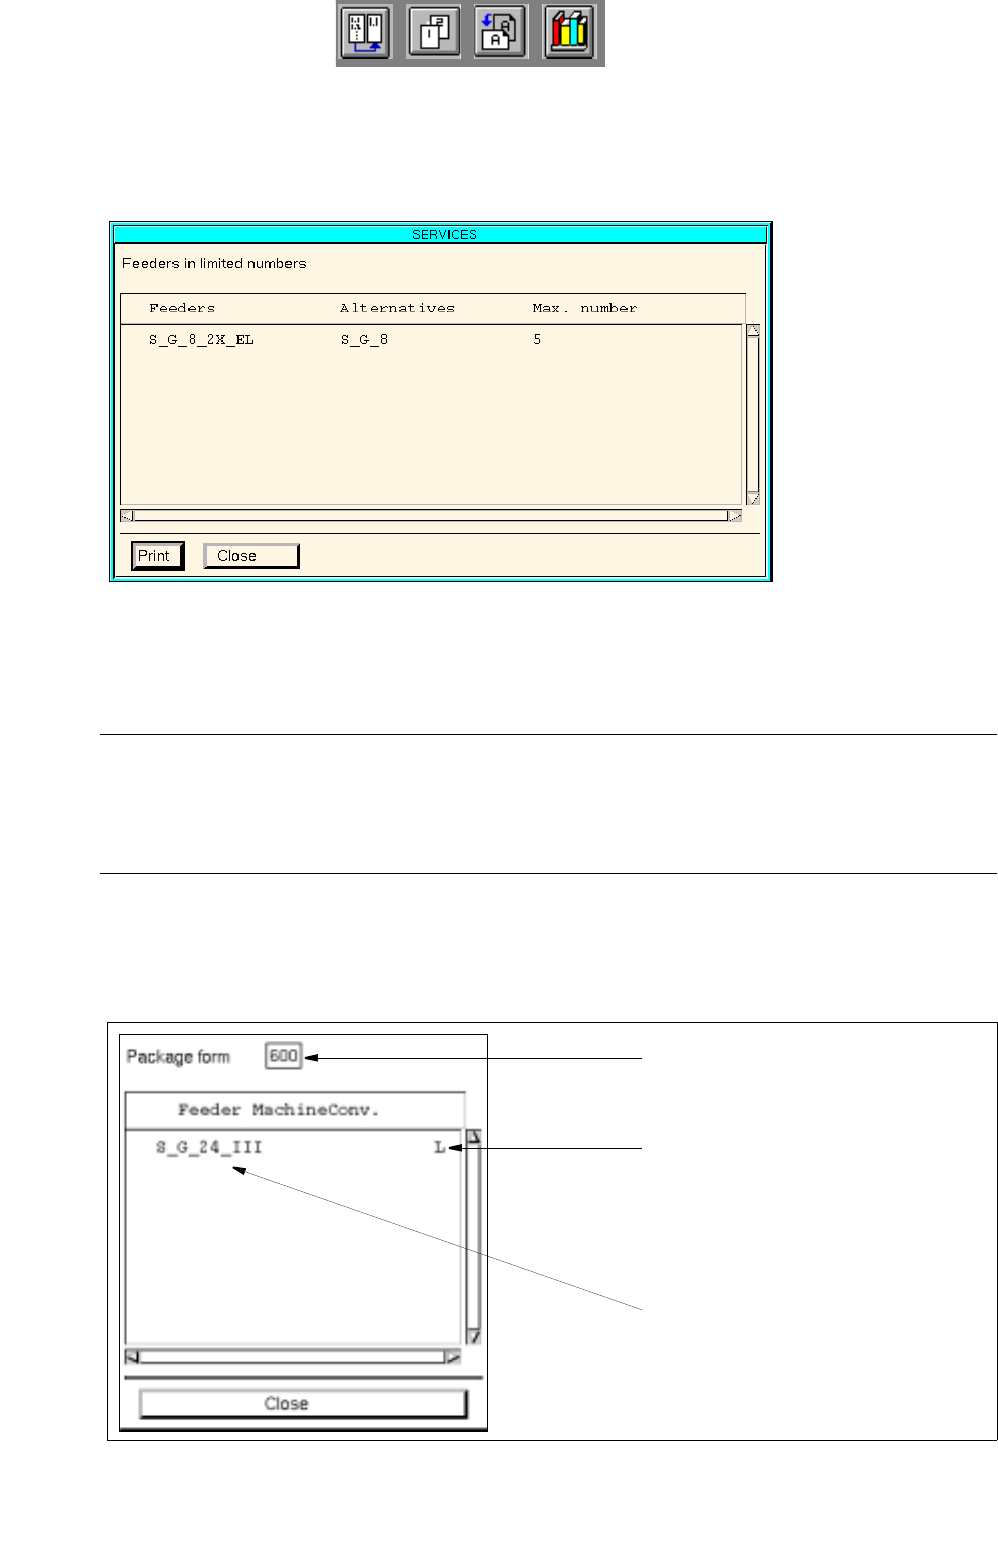
Task: Click Print in the SERVICES dialog
Action: (x=157, y=556)
